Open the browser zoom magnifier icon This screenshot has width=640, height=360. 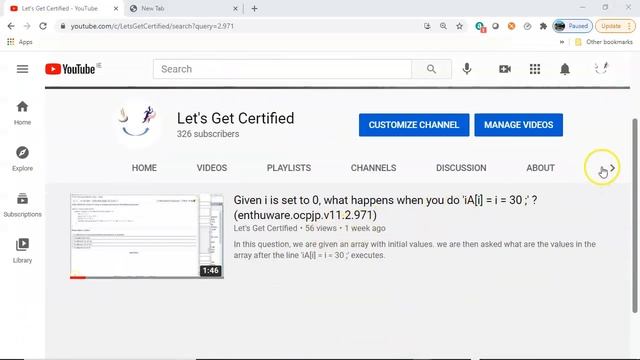coord(443,26)
